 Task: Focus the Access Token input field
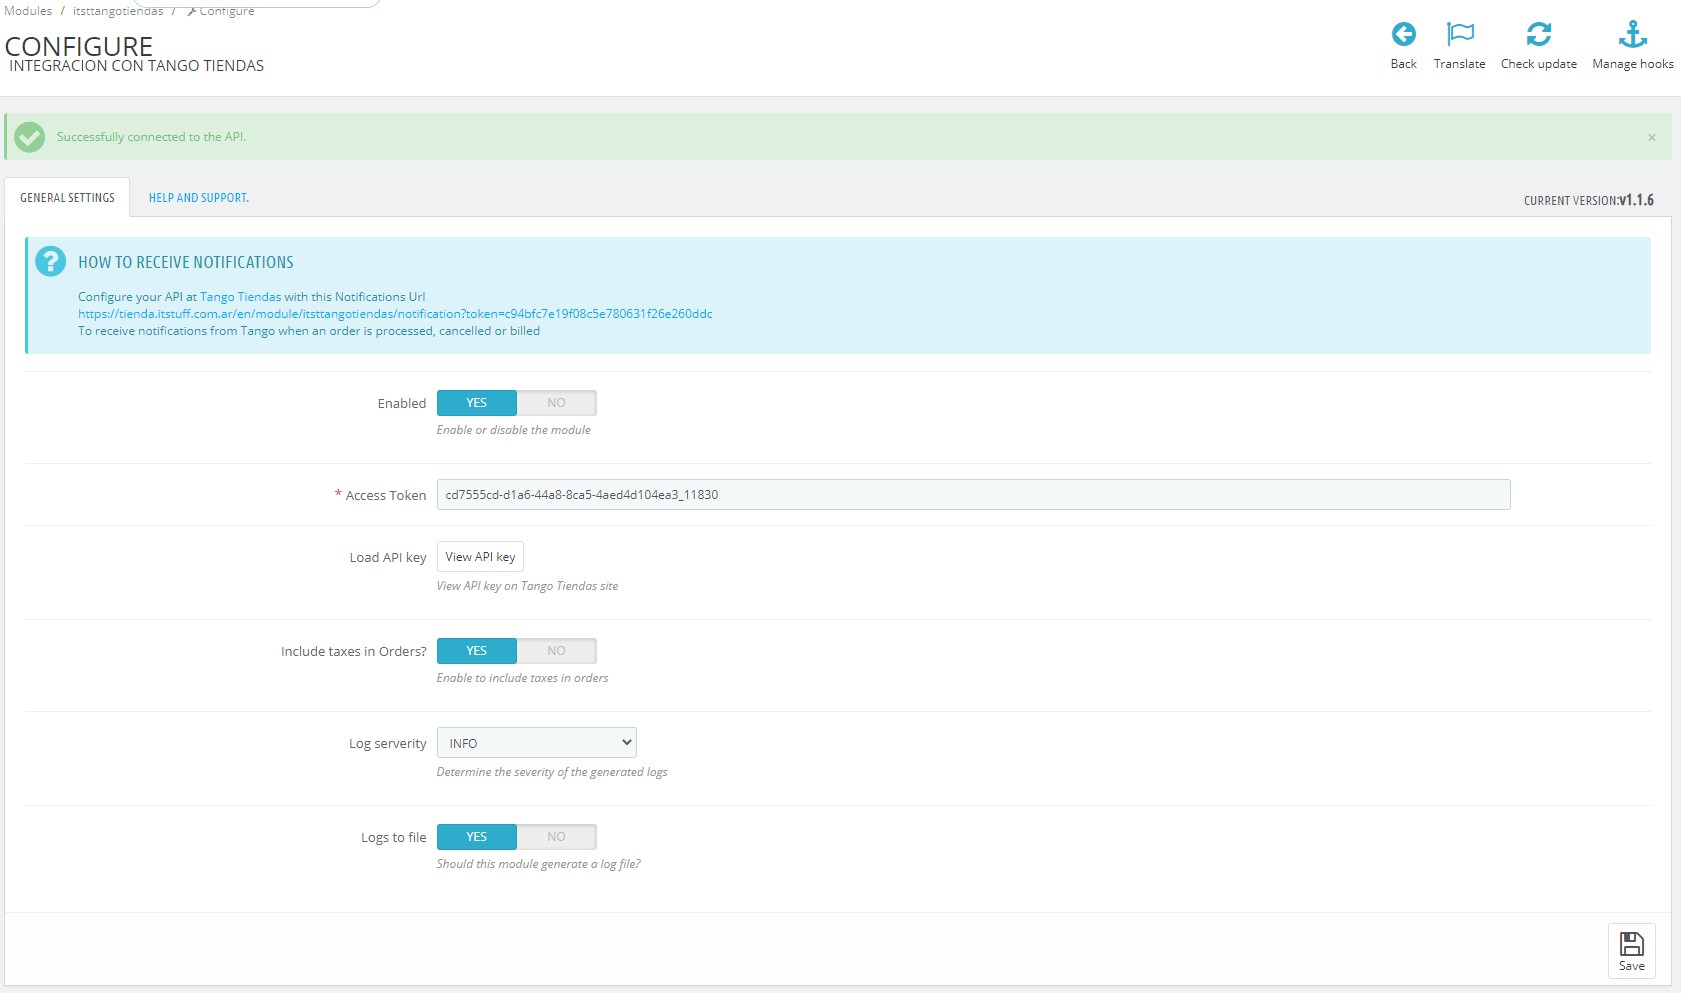(x=973, y=495)
